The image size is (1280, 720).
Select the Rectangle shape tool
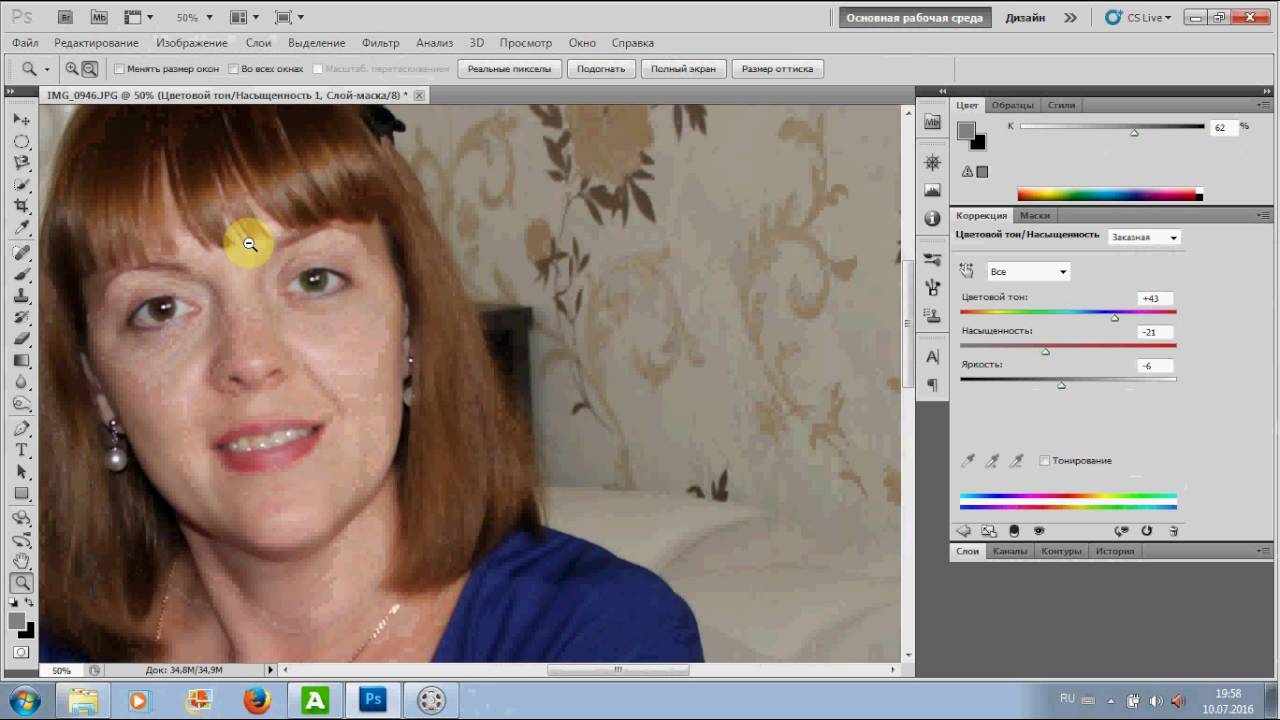21,494
